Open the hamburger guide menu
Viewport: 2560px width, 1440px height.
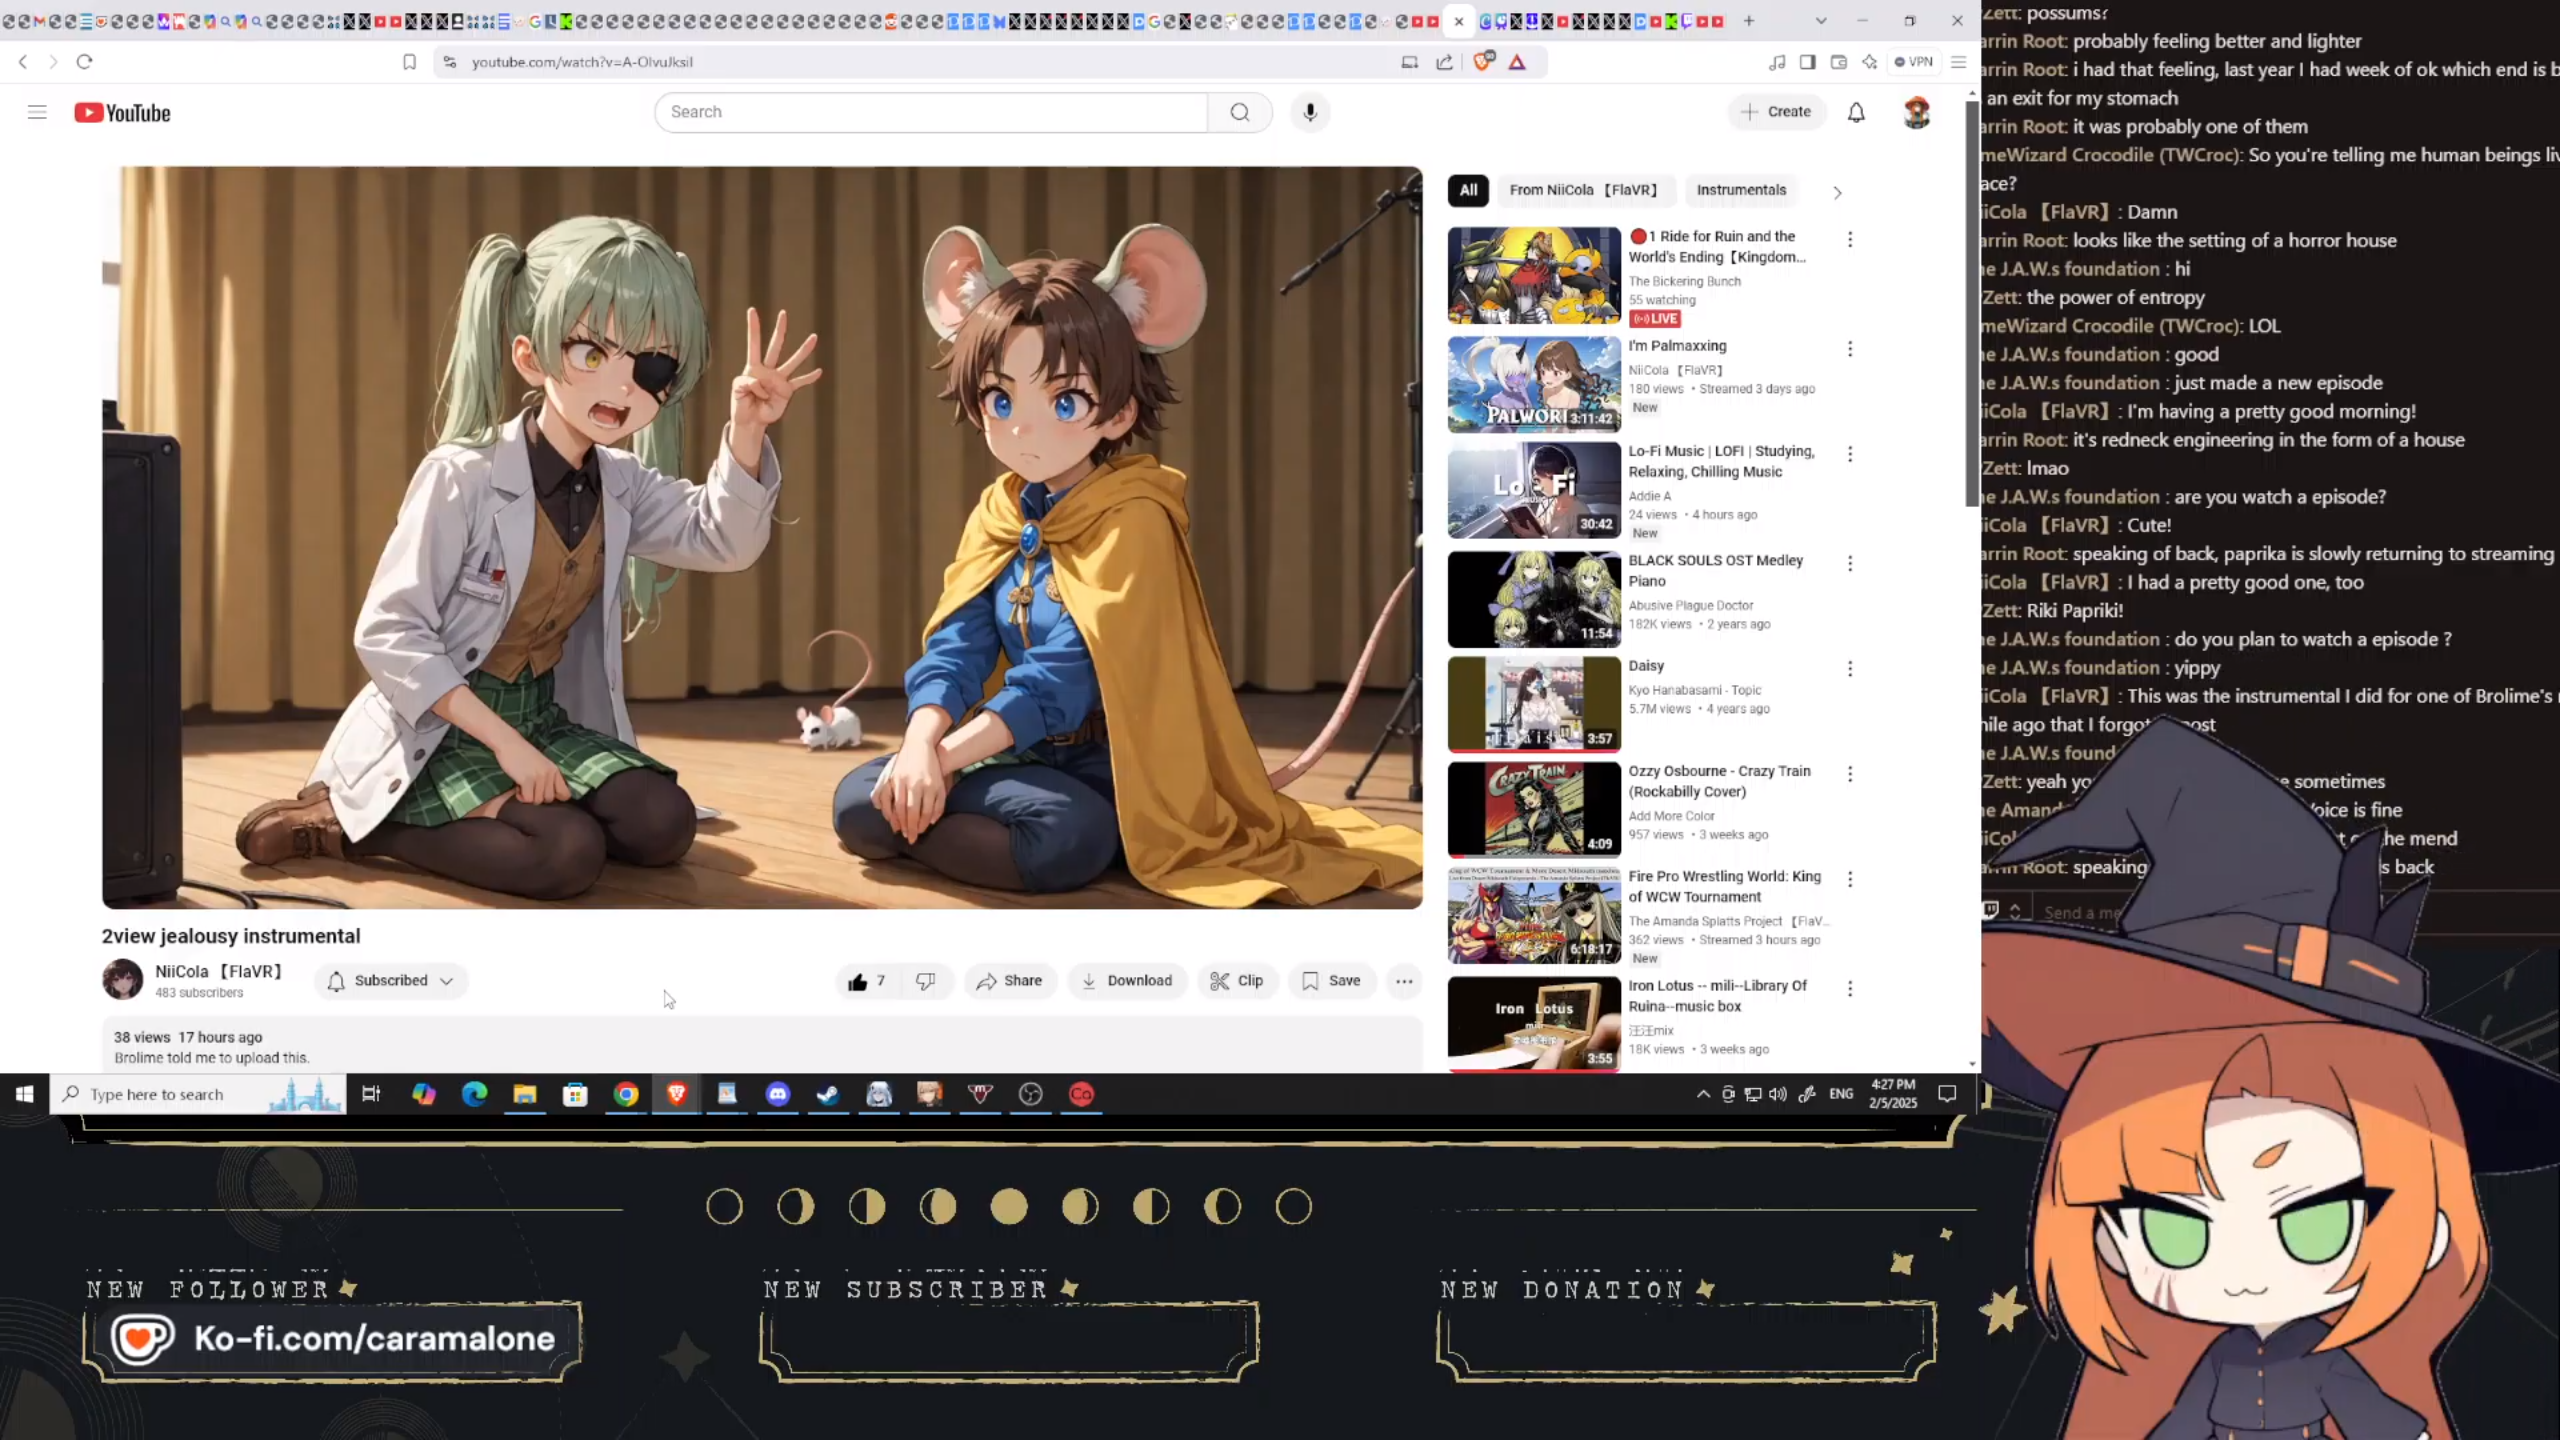click(x=37, y=112)
